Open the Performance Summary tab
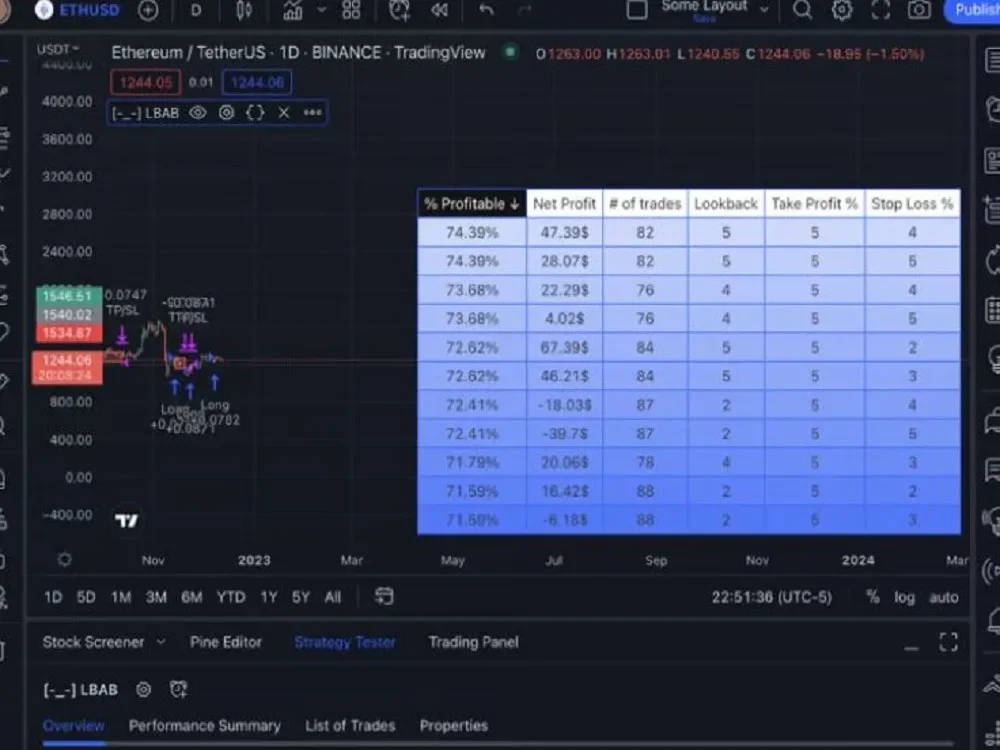Screen dimensions: 1000x750 point(205,726)
